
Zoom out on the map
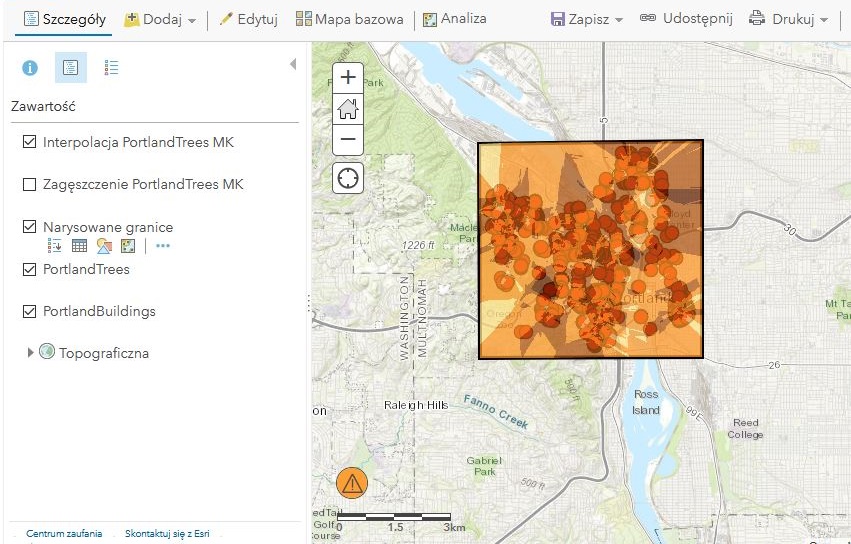click(348, 140)
